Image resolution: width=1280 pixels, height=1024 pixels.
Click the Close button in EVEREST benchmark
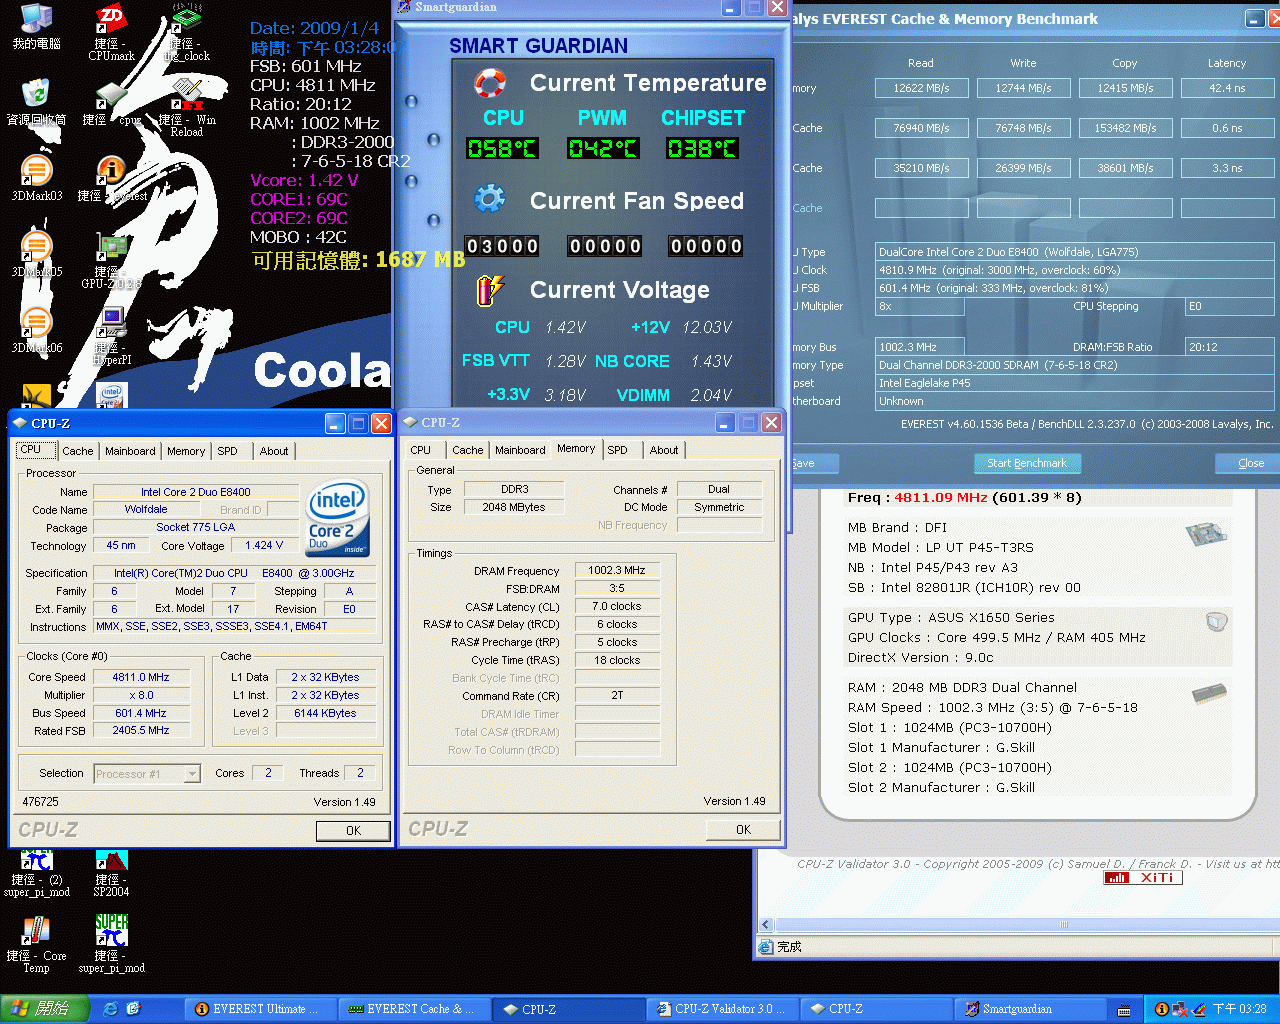click(1248, 463)
